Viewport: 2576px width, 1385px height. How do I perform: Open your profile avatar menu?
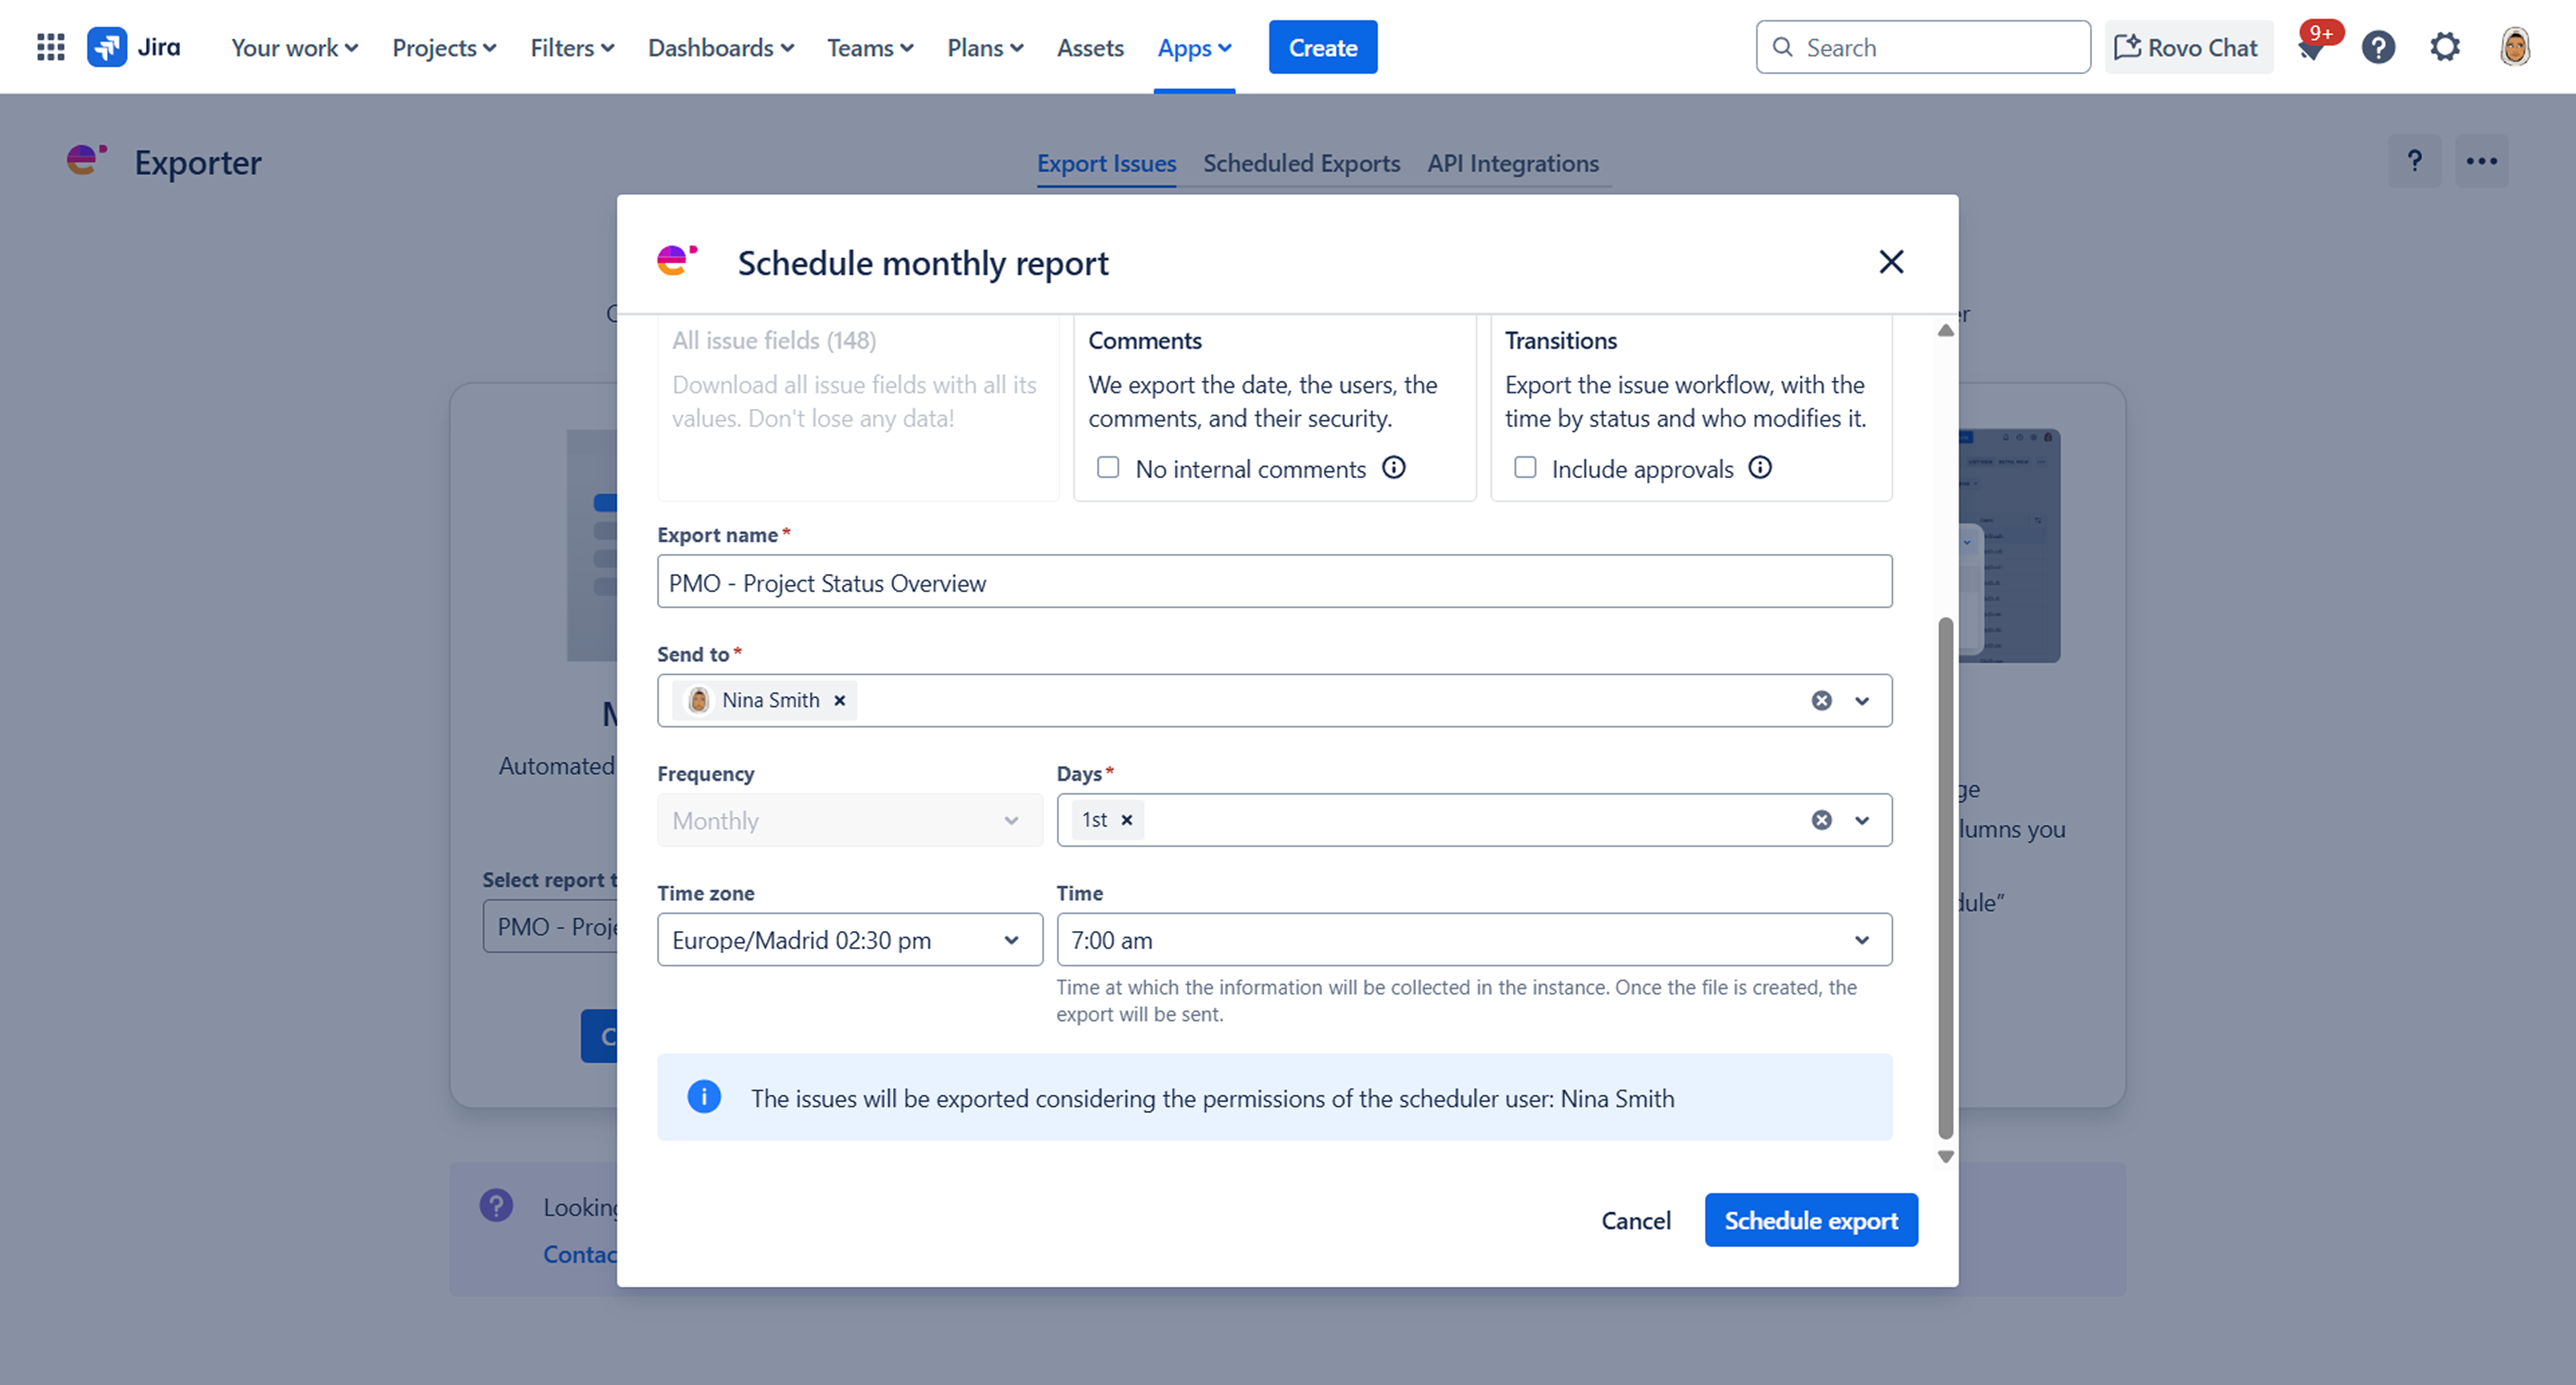point(2515,47)
